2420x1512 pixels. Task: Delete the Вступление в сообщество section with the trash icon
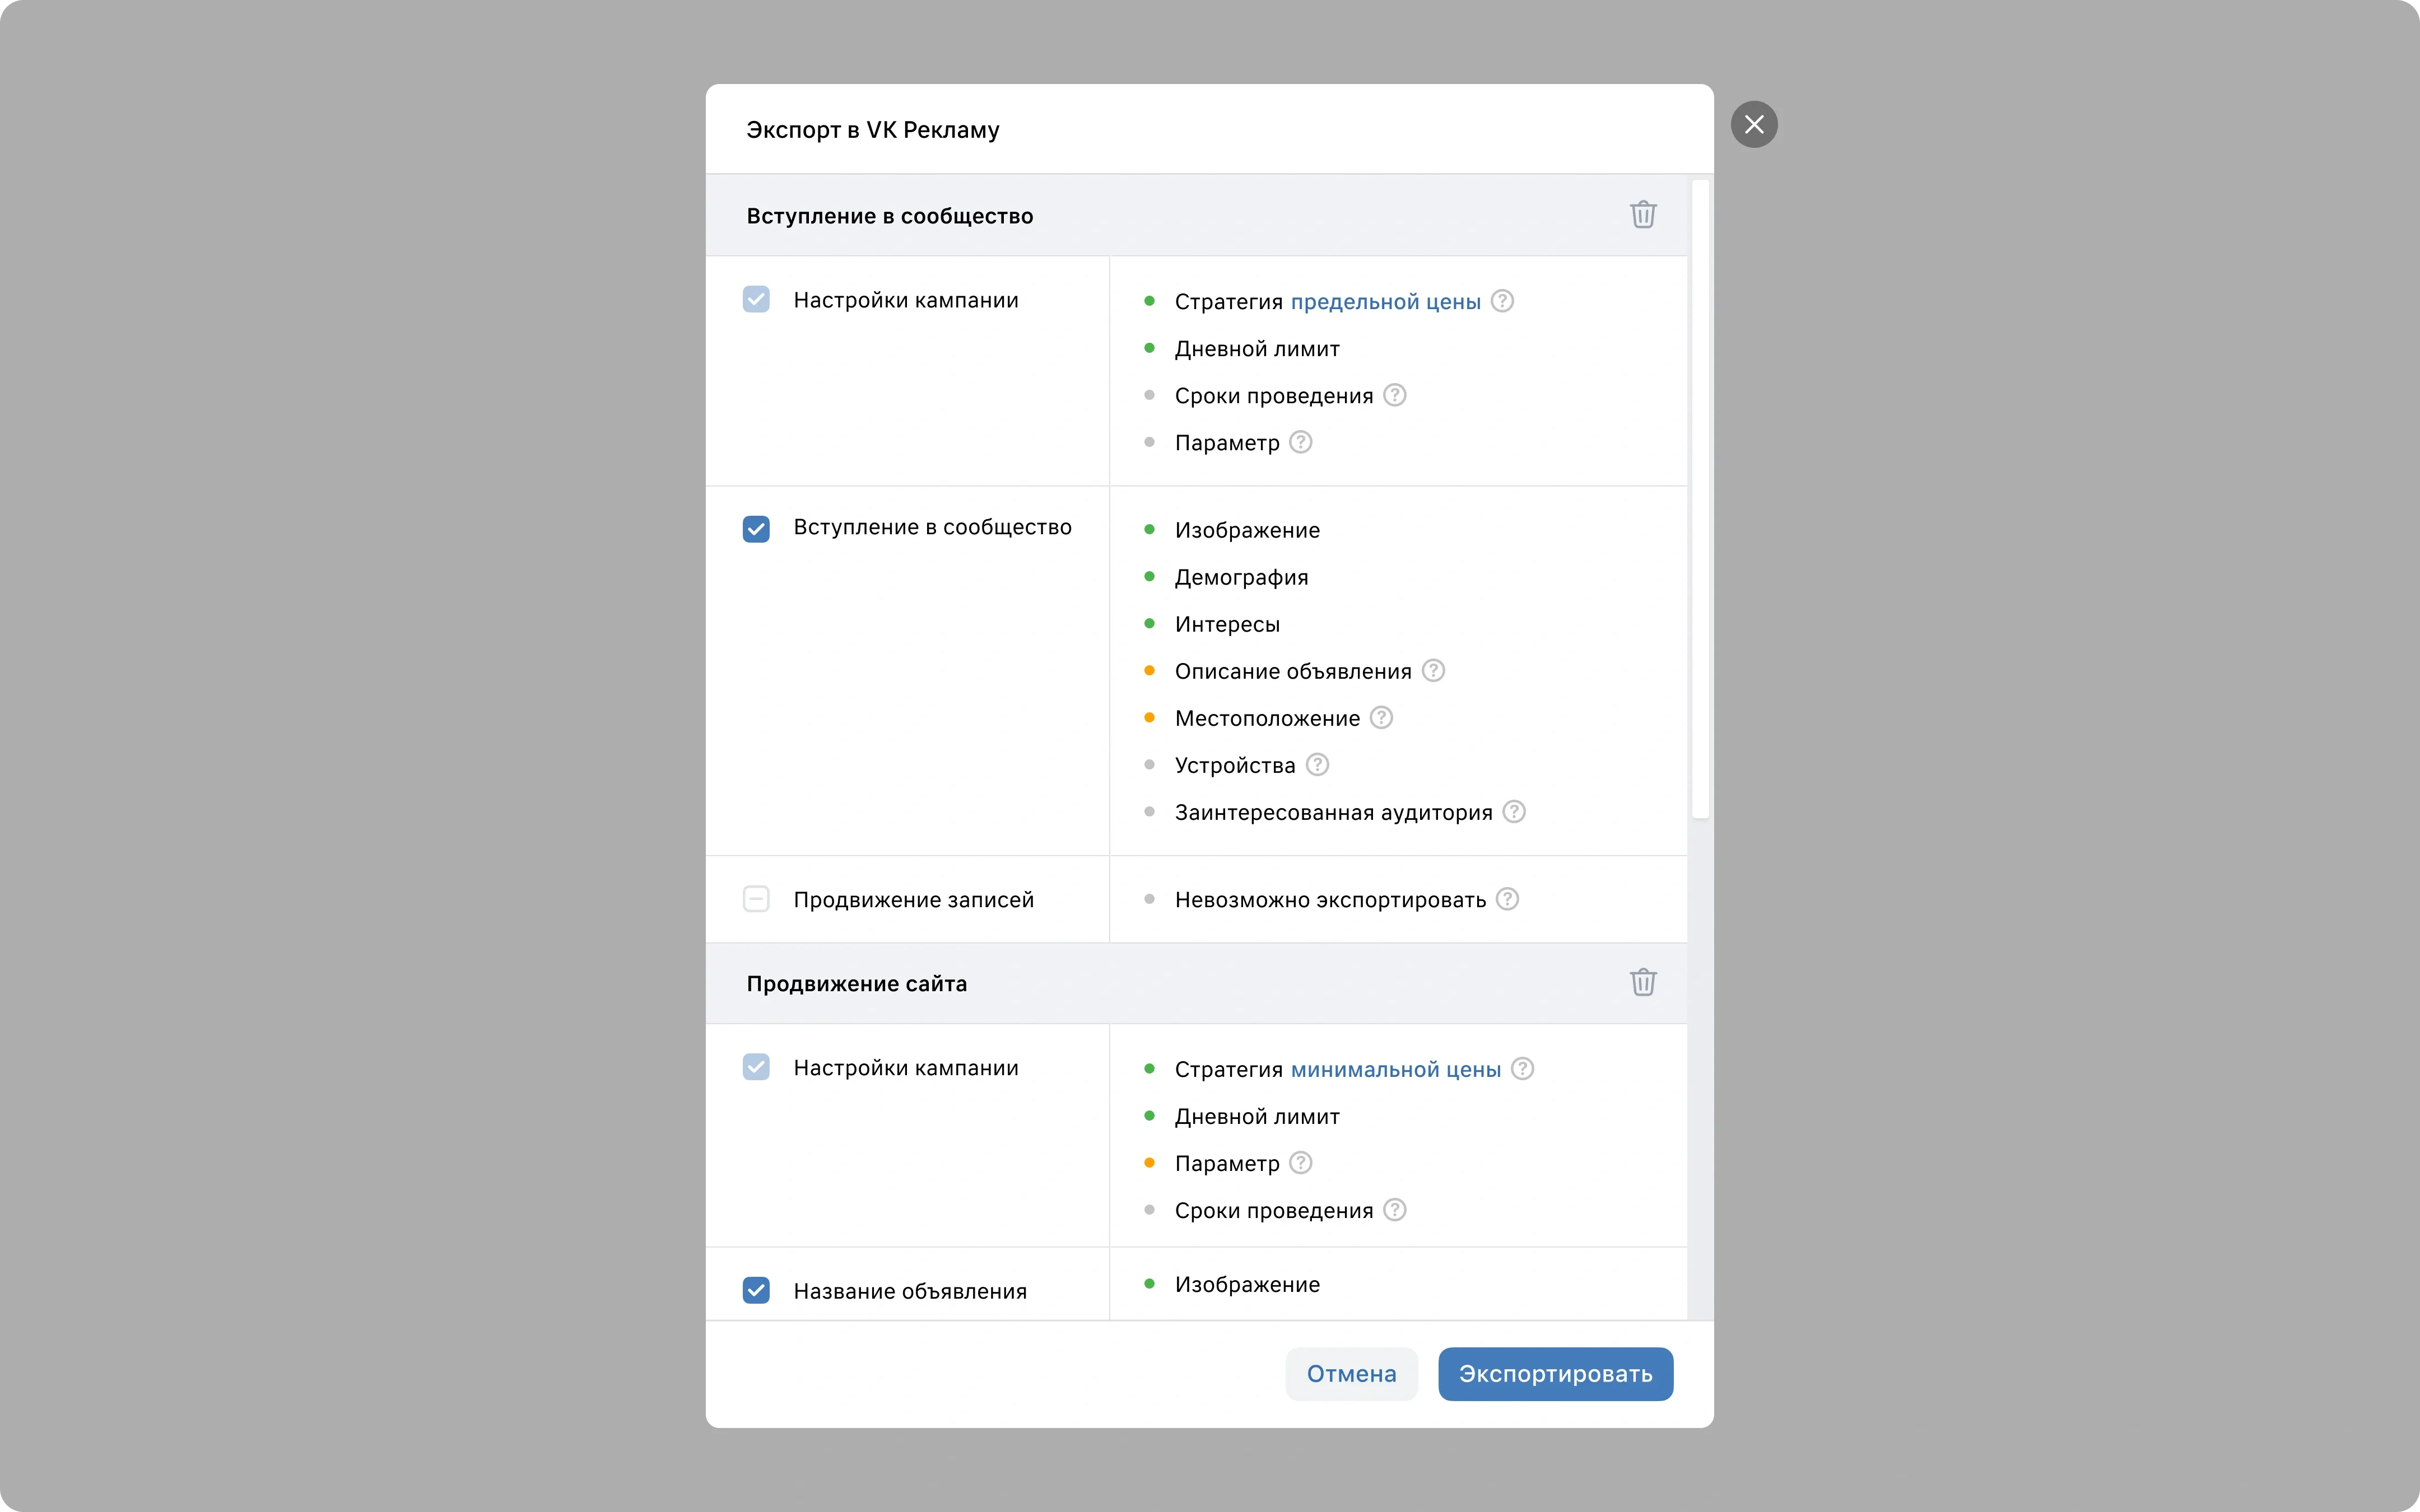[1643, 215]
